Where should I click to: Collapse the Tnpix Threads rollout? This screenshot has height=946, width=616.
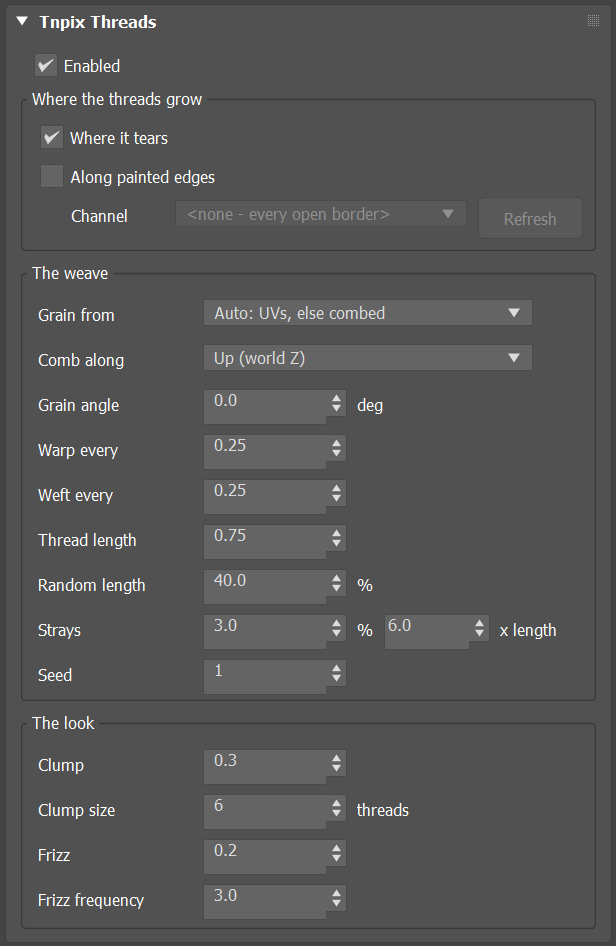pyautogui.click(x=22, y=22)
